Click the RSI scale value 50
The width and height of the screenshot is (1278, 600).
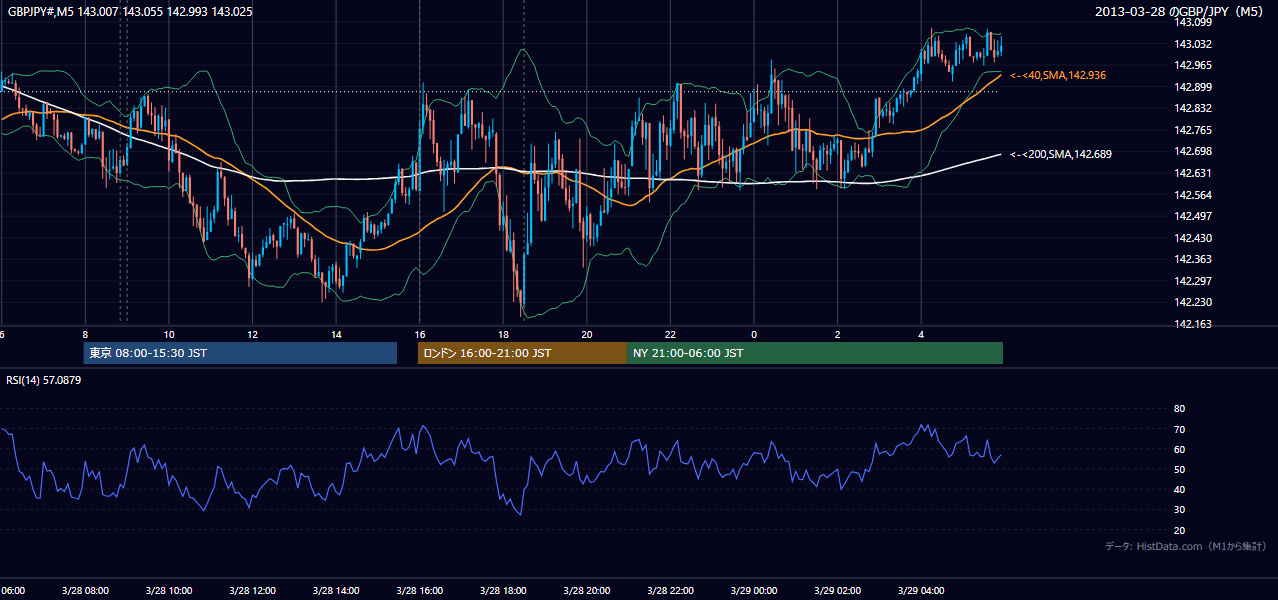coord(1179,469)
